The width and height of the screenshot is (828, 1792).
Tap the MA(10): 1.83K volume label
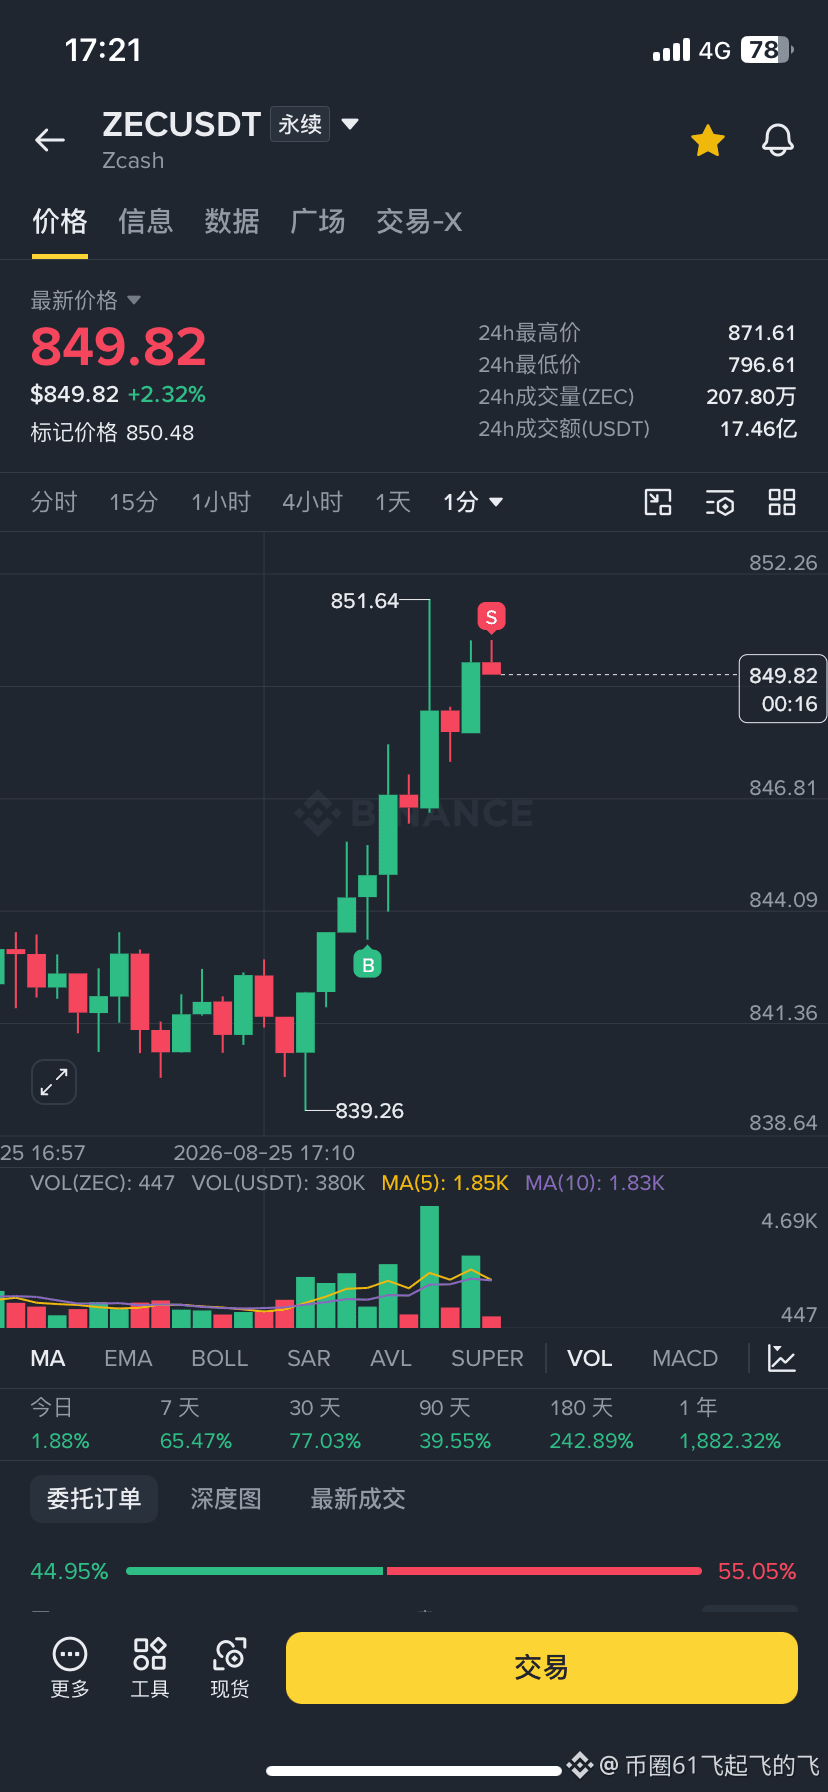pos(595,1183)
